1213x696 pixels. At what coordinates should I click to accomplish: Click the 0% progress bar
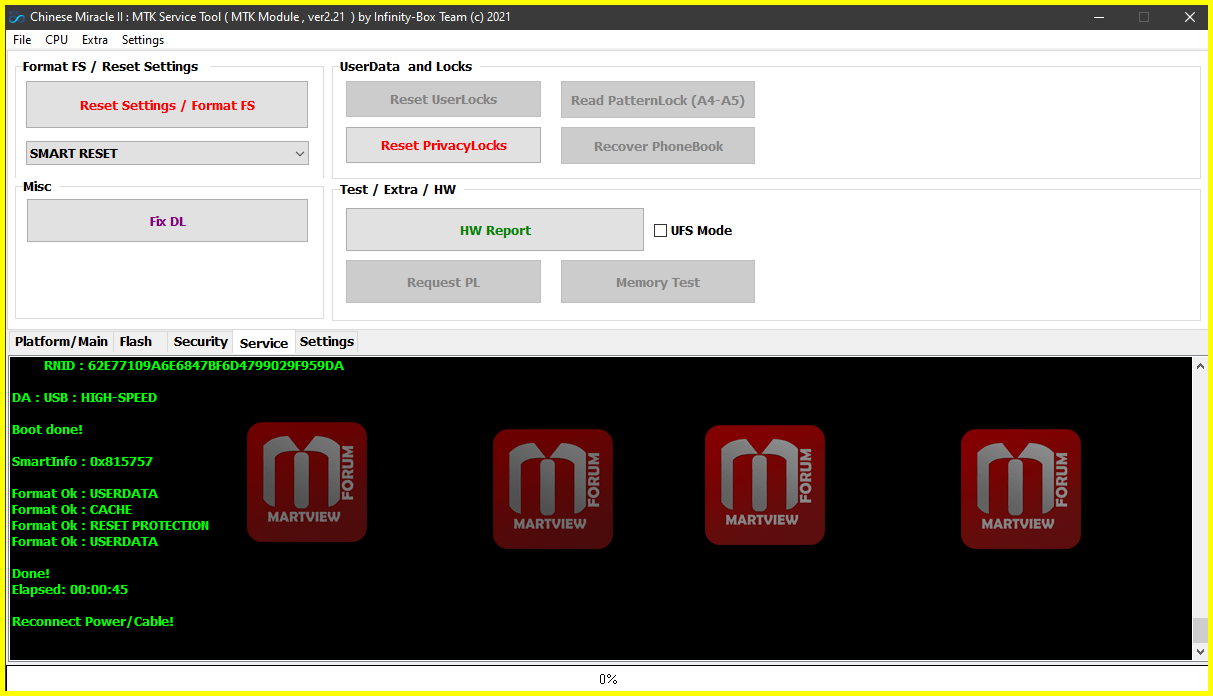coord(607,679)
